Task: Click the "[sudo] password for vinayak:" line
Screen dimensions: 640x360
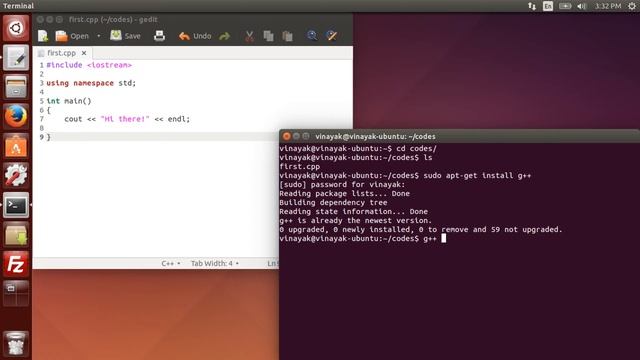Action: tap(342, 184)
